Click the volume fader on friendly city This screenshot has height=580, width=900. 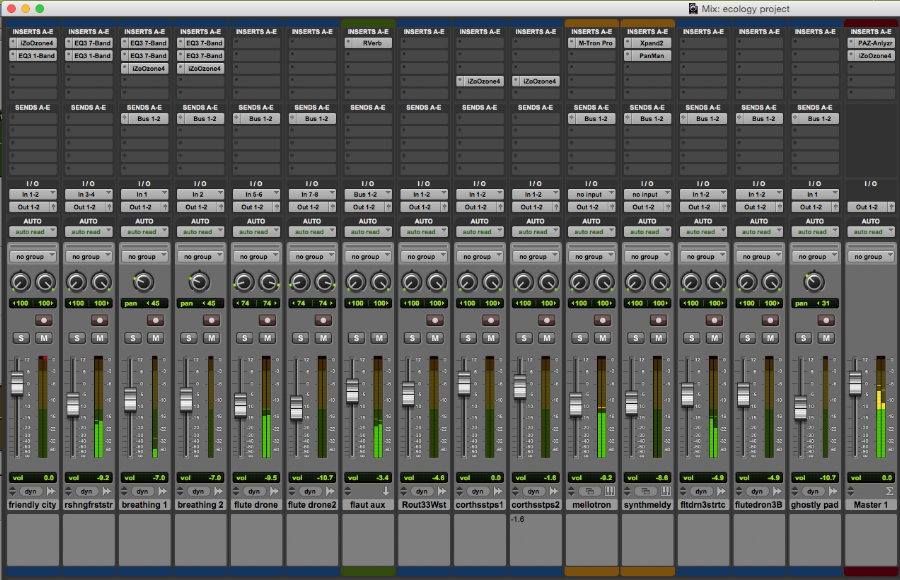pos(17,384)
